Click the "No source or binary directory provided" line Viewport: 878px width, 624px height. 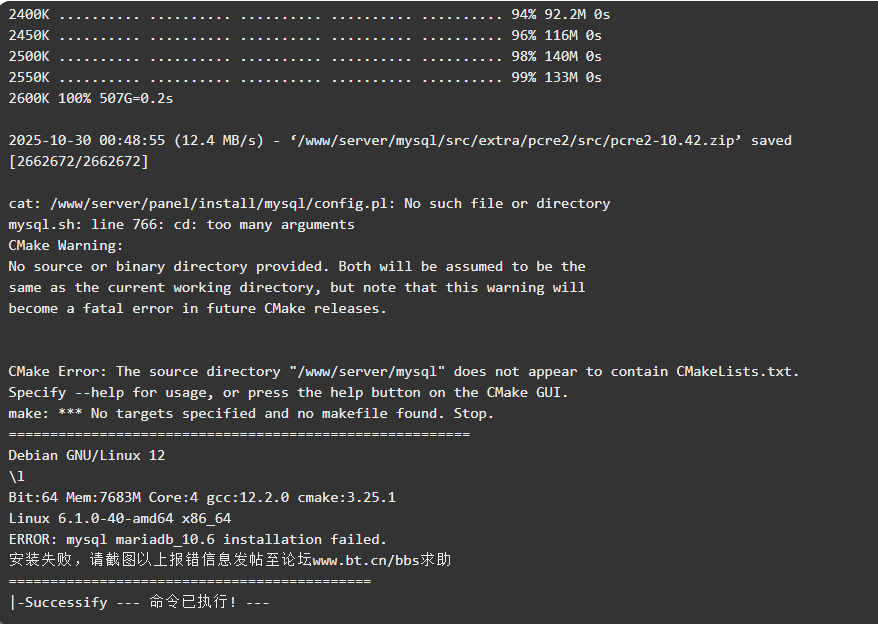coord(297,266)
